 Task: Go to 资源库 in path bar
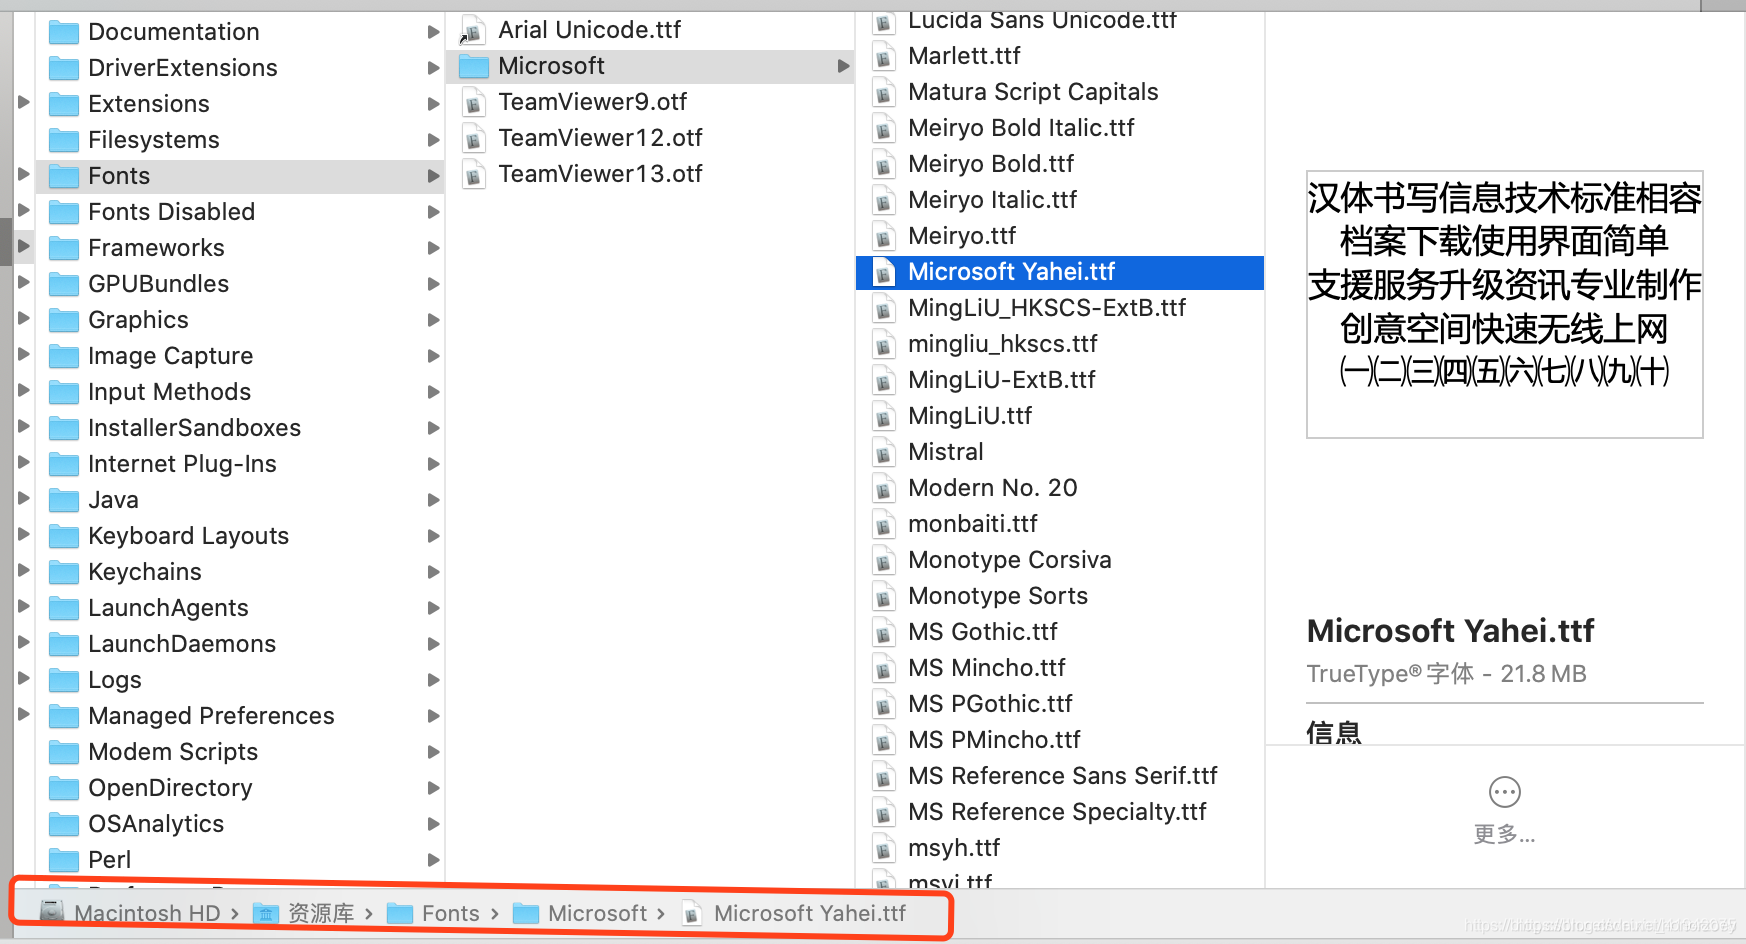pyautogui.click(x=321, y=913)
